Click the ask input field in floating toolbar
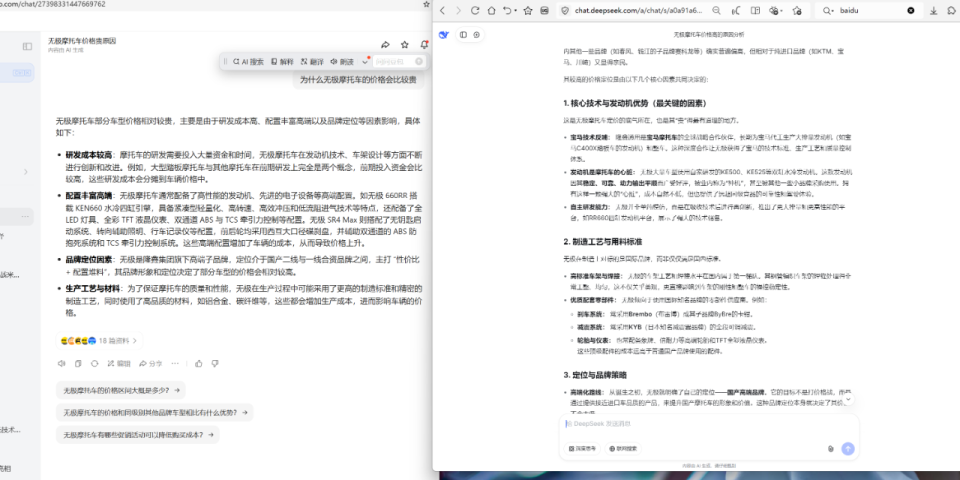960x480 pixels. coord(399,61)
